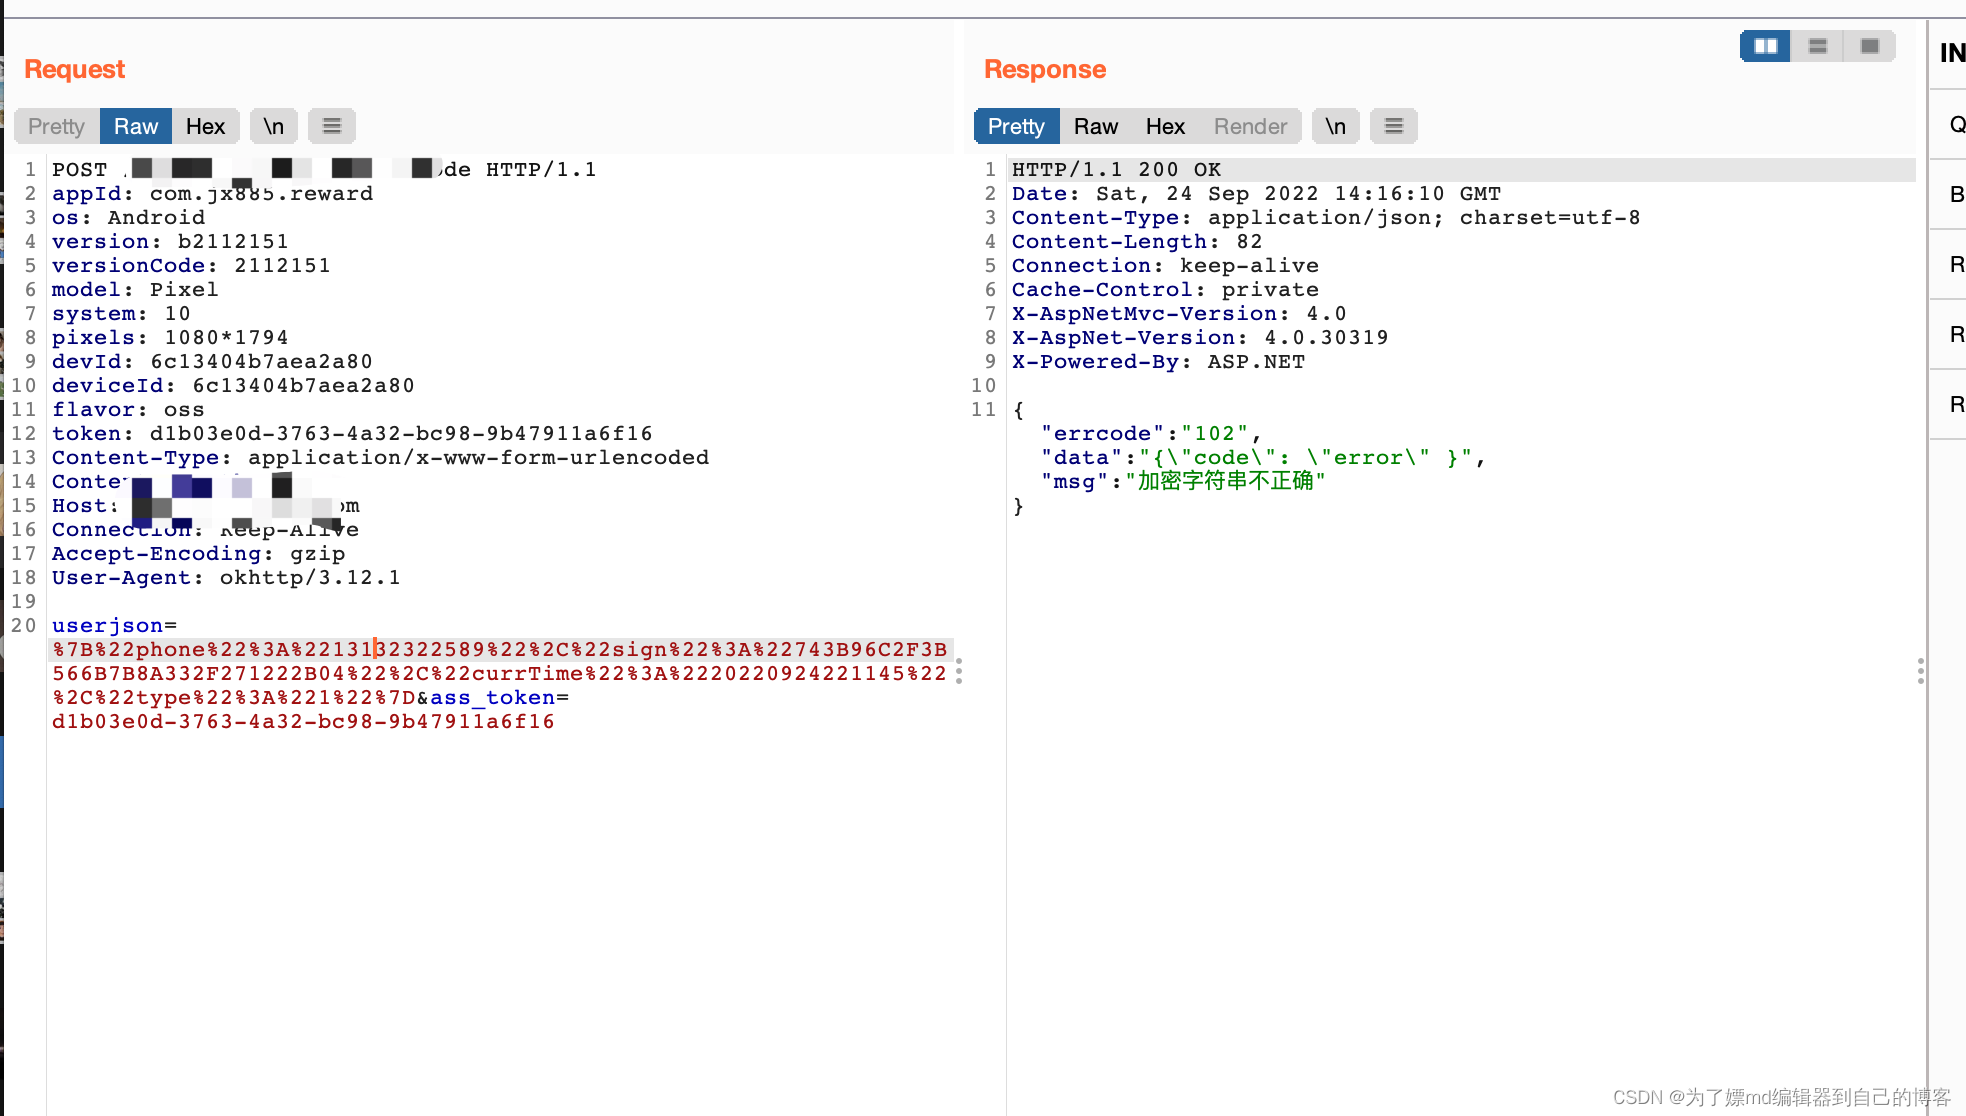
Task: Select Pretty tab in Request pane
Action: point(56,126)
